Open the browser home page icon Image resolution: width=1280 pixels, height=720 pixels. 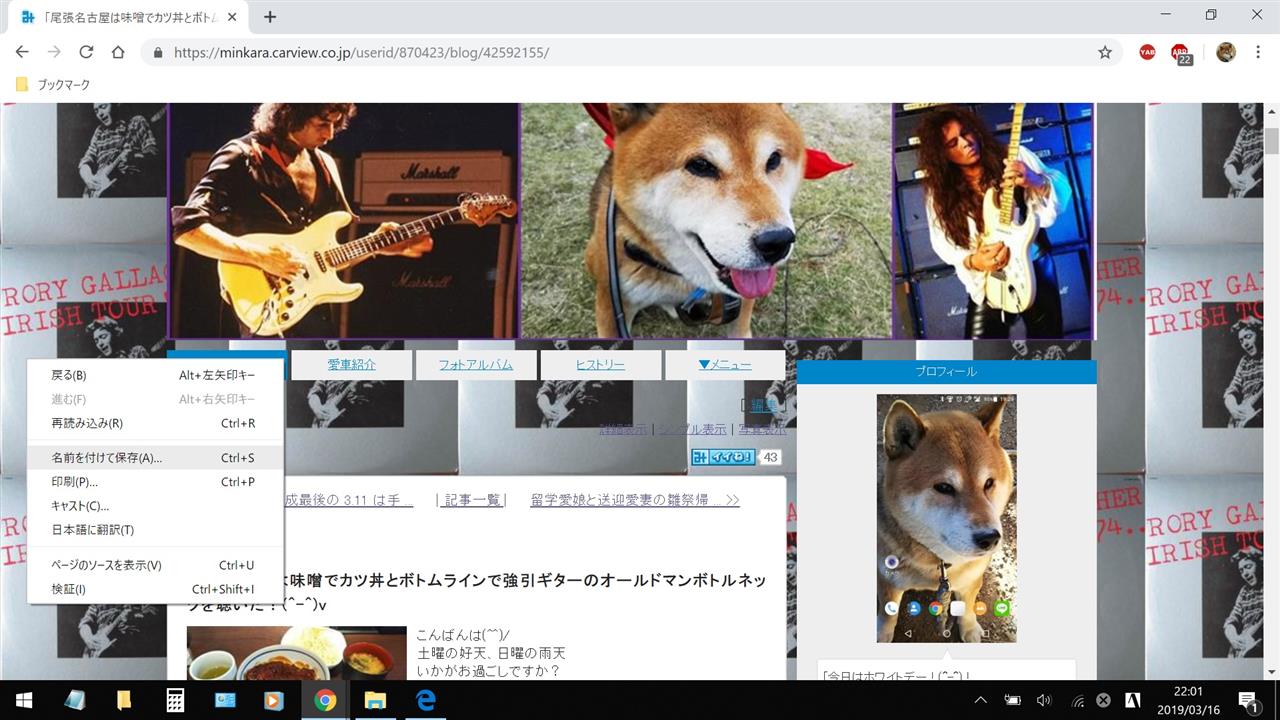(x=118, y=52)
